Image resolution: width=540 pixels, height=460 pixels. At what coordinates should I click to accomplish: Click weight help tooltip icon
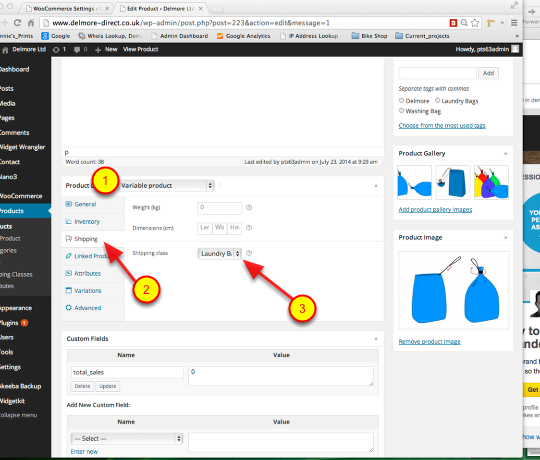[249, 207]
